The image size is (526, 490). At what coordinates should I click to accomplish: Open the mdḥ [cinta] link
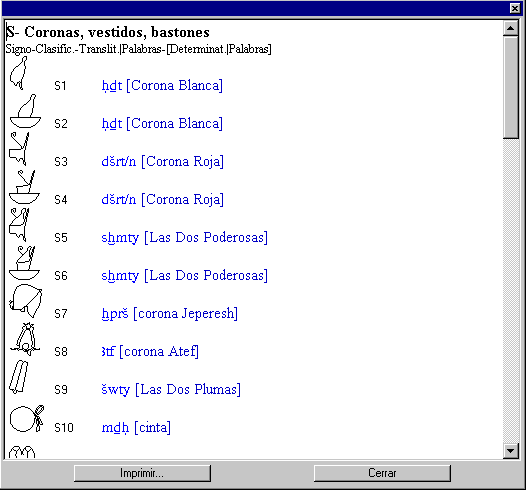coord(136,428)
